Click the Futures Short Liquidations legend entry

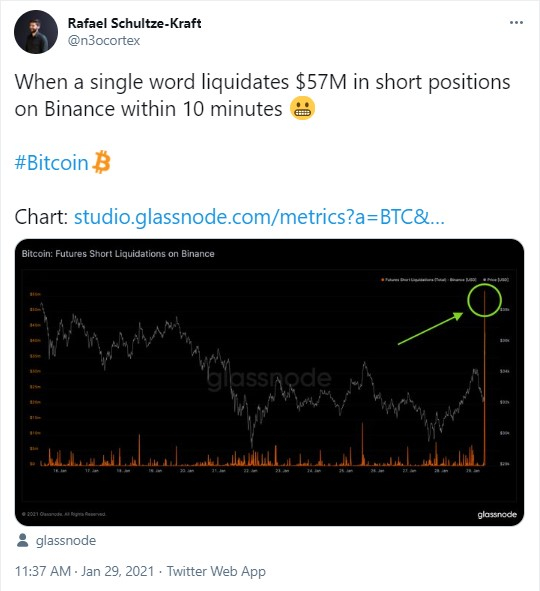[x=429, y=280]
